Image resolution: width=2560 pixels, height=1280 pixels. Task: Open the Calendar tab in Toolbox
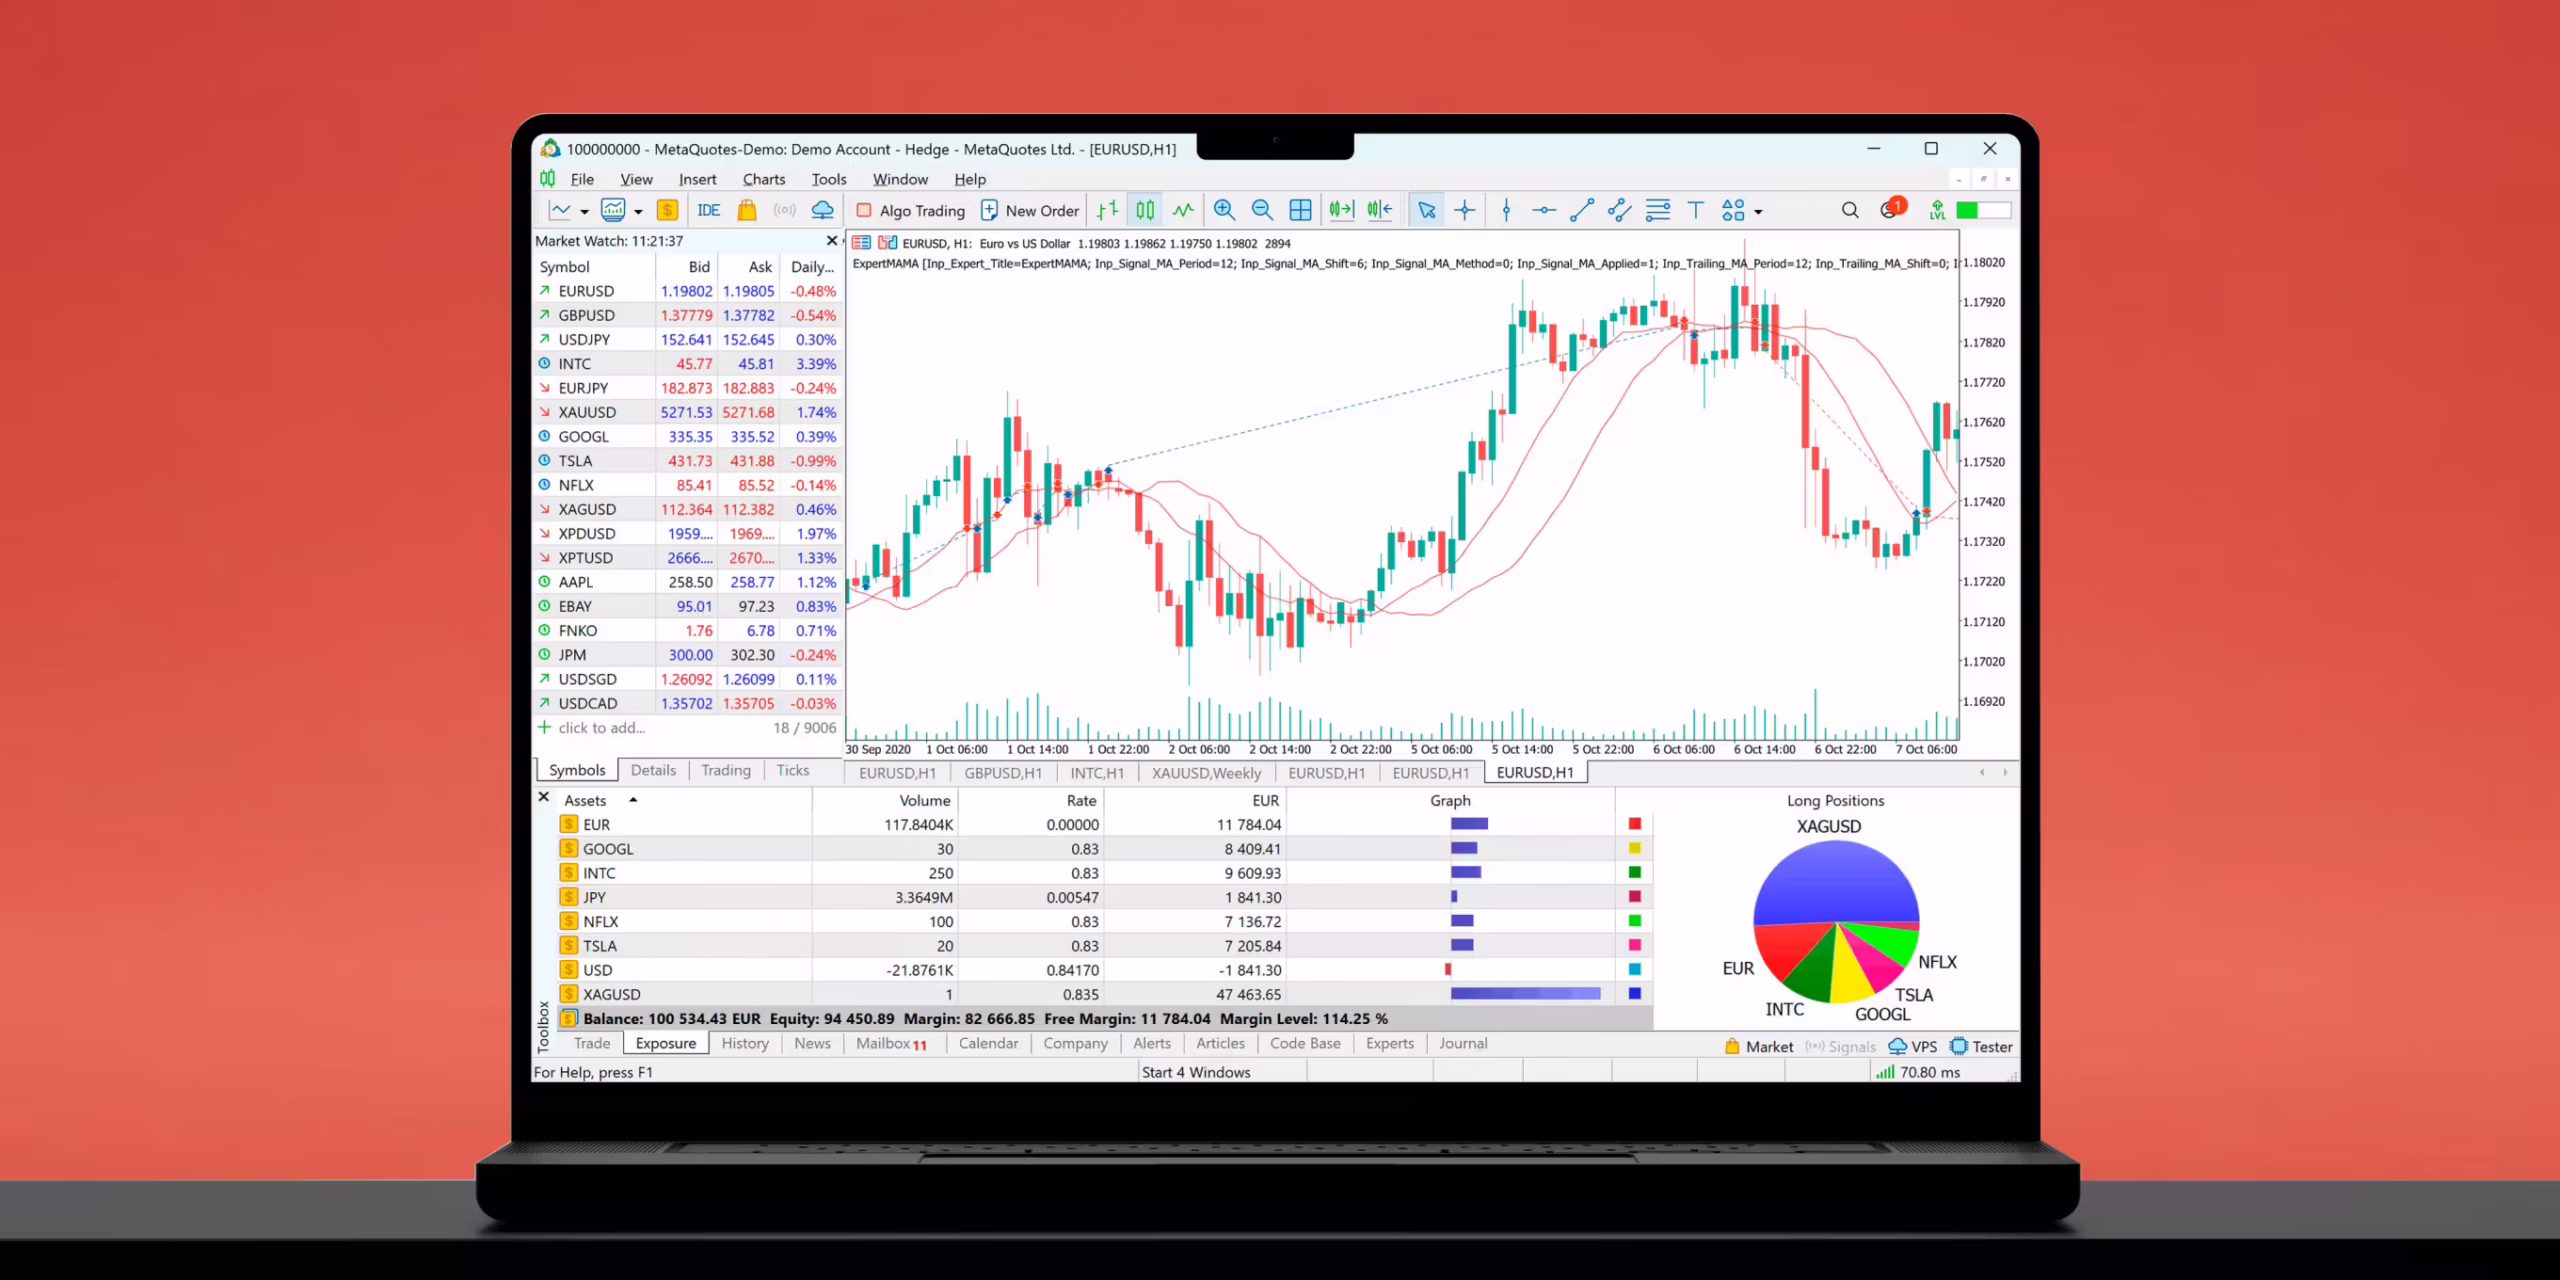[x=988, y=1043]
